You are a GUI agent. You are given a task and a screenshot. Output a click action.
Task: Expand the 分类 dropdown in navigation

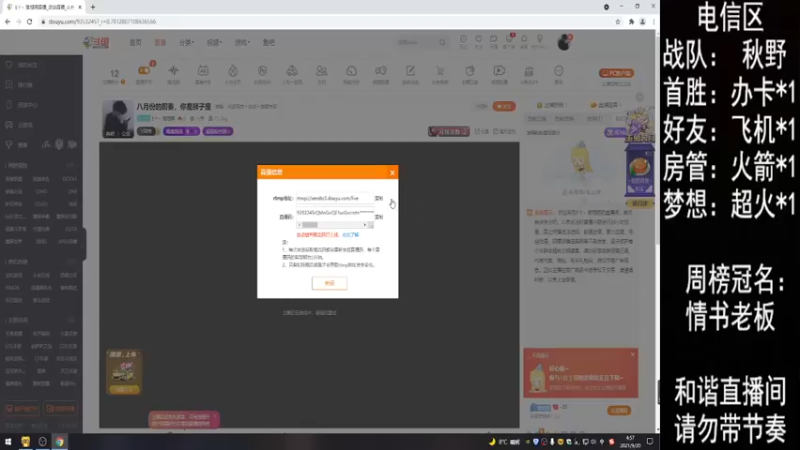186,43
